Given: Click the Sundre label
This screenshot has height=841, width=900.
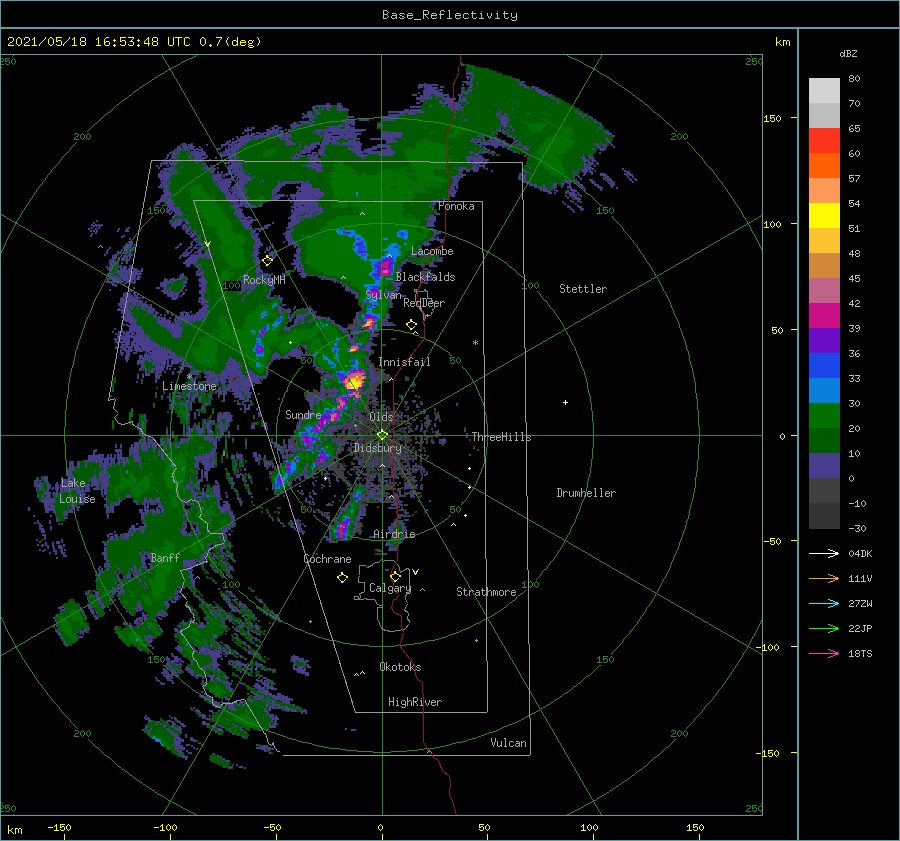Looking at the screenshot, I should (x=303, y=415).
